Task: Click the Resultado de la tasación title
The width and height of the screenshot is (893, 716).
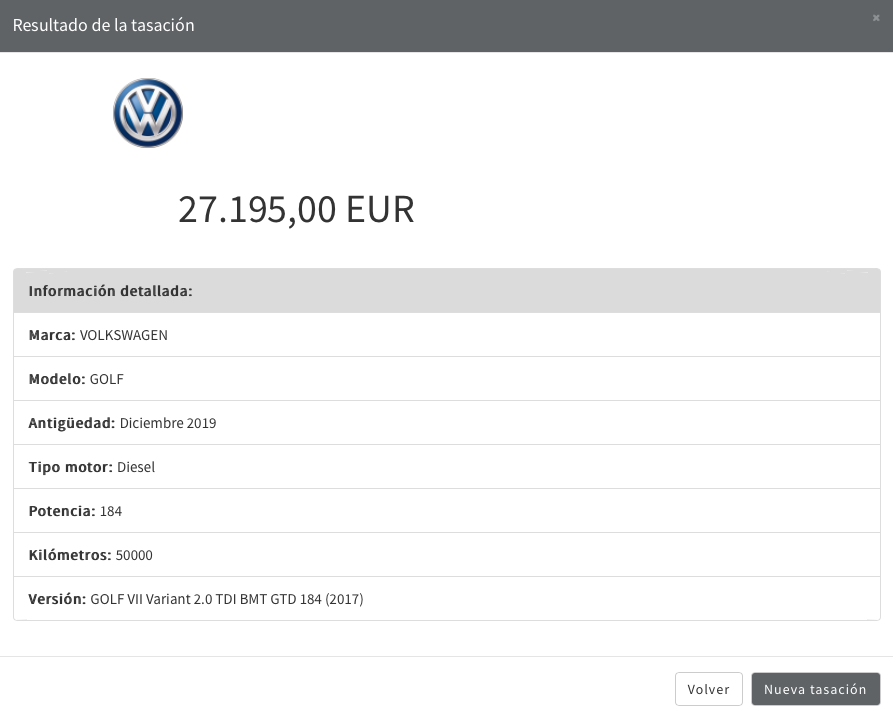Action: click(103, 25)
